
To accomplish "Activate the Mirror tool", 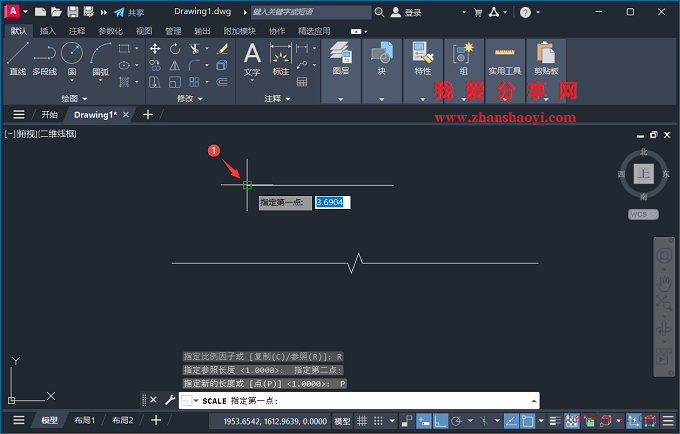I will (175, 65).
